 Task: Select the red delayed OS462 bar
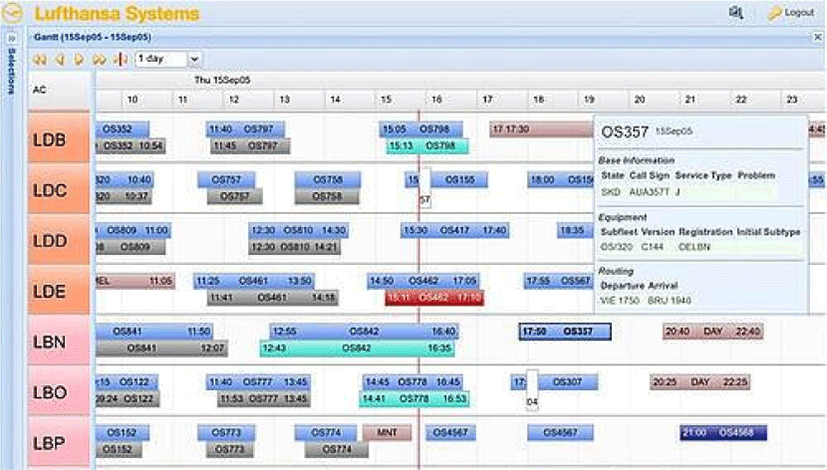click(x=435, y=298)
